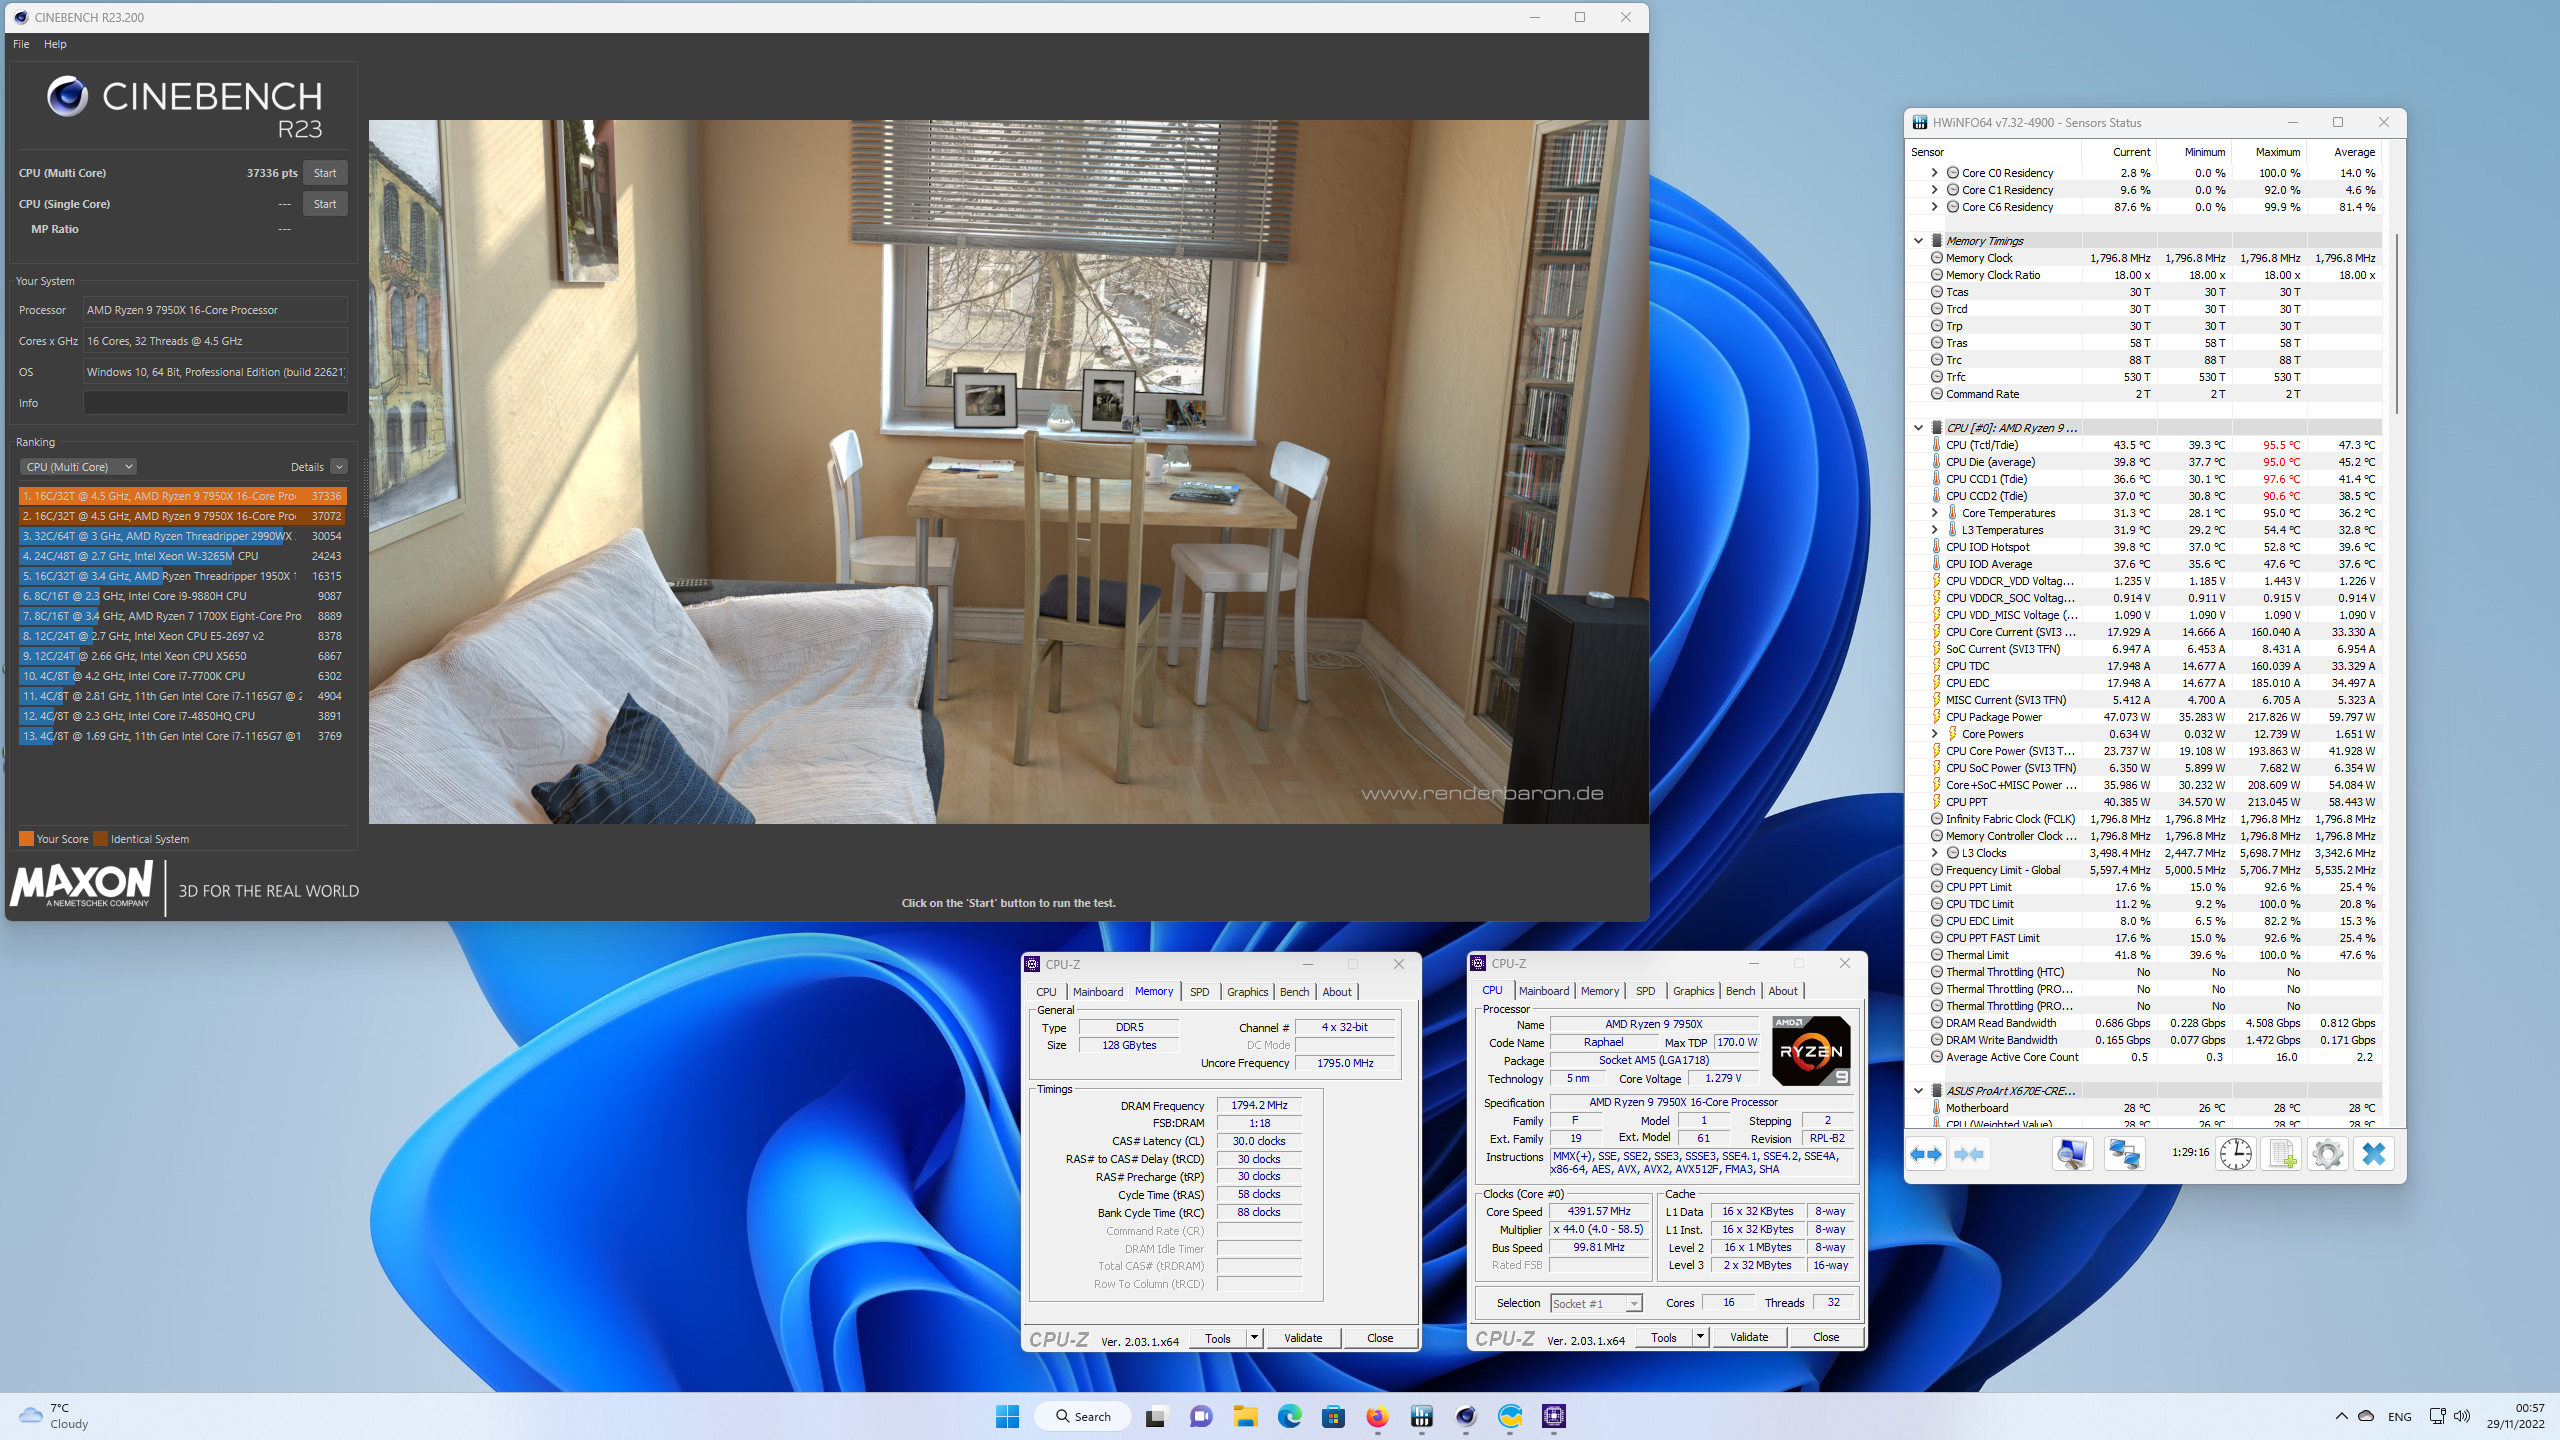Open weather widget showing 7°C Cloudy
This screenshot has height=1440, width=2560.
[x=54, y=1416]
